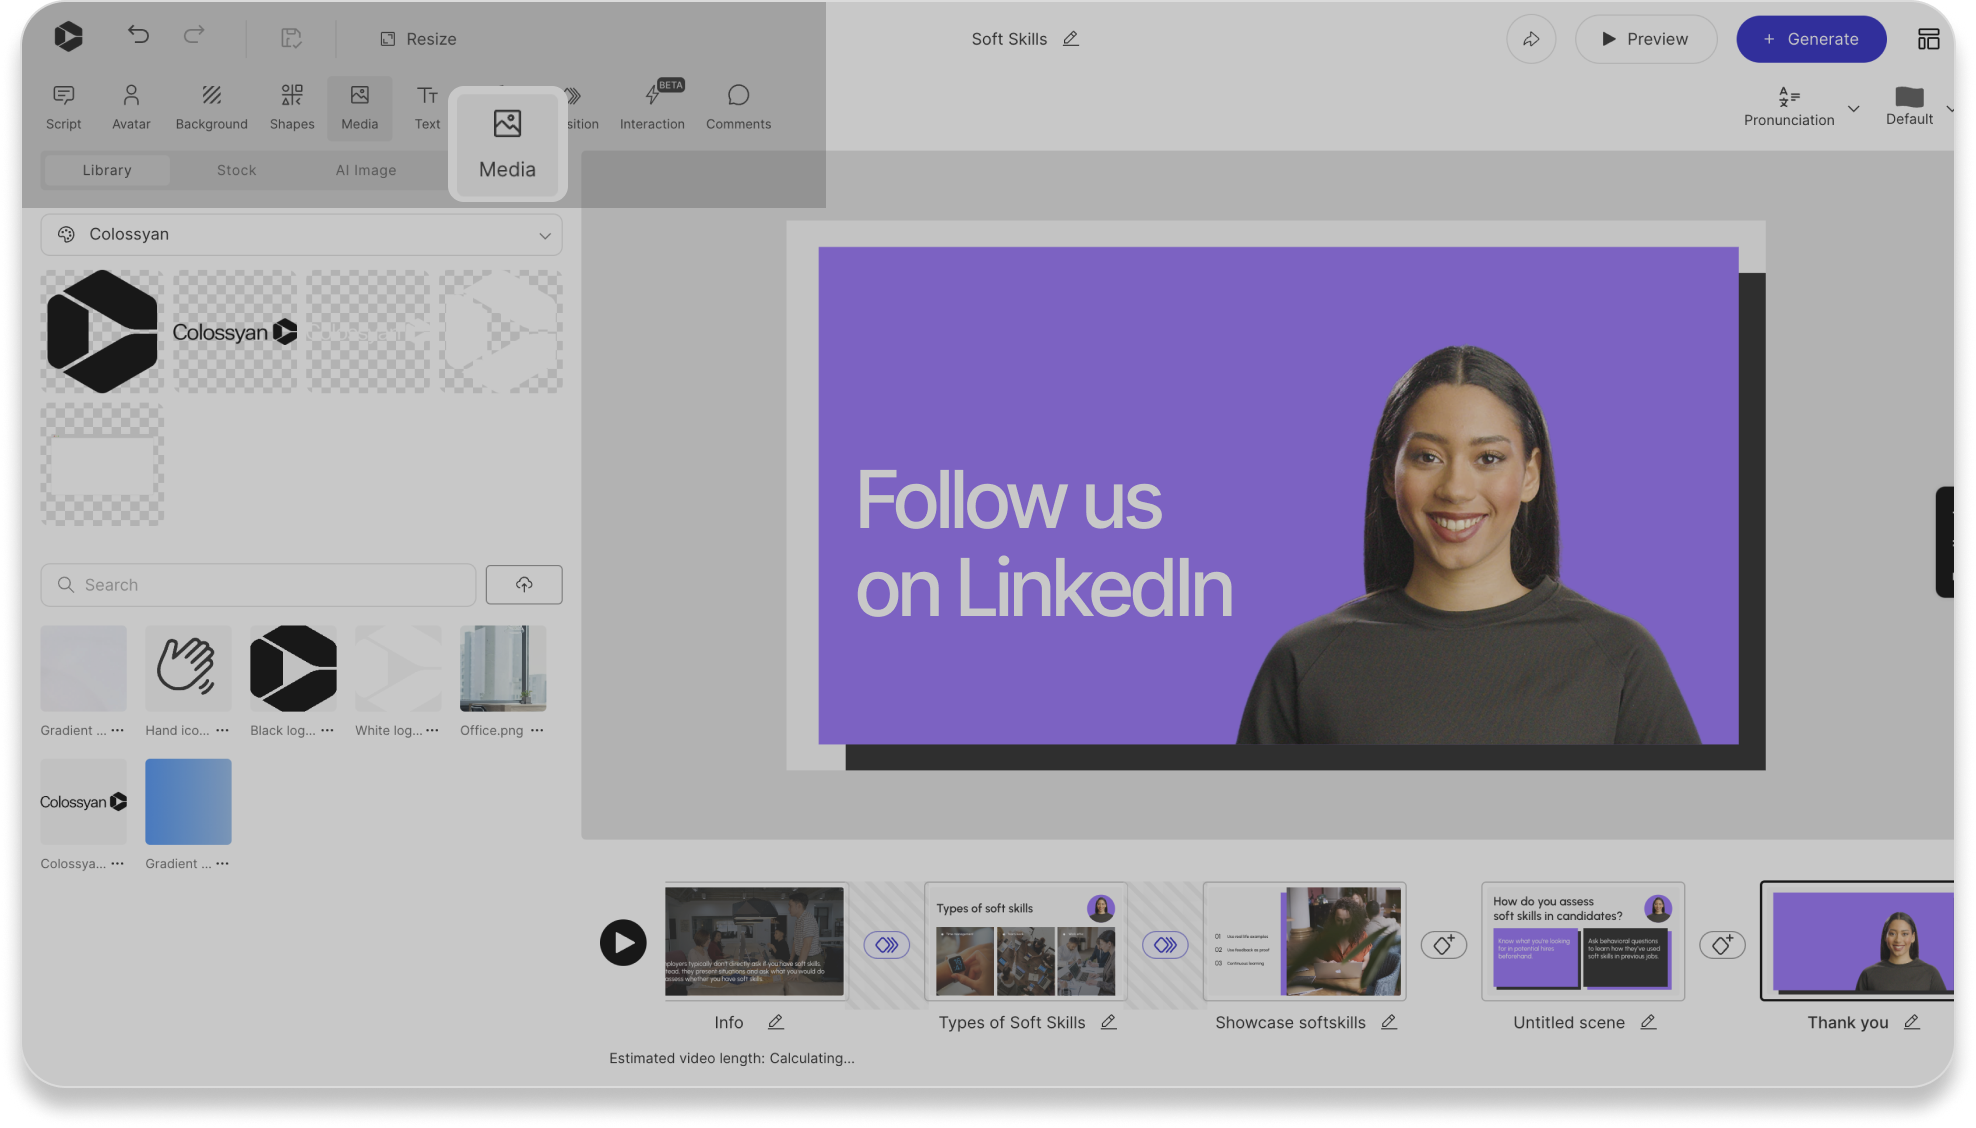
Task: Redo the last action
Action: pyautogui.click(x=194, y=36)
